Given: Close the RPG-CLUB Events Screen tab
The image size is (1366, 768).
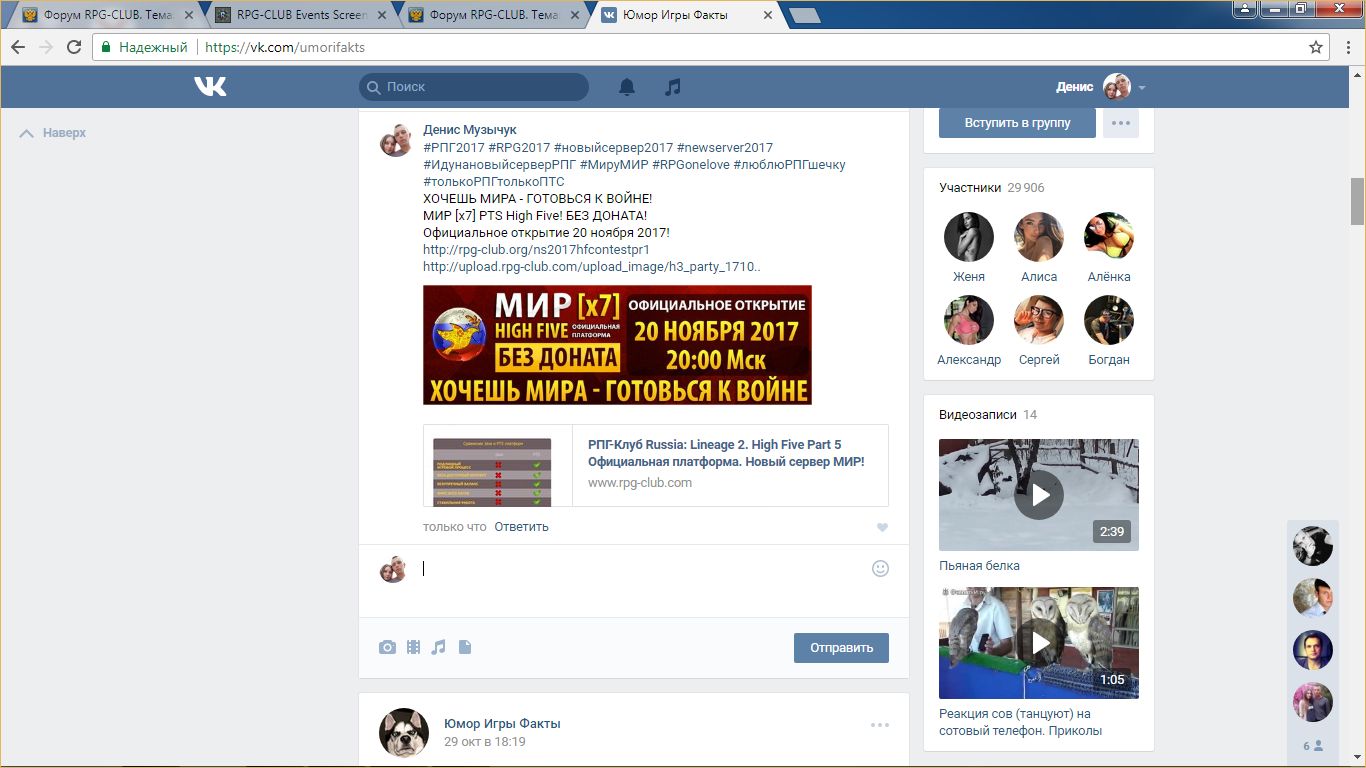Looking at the screenshot, I should tap(381, 15).
